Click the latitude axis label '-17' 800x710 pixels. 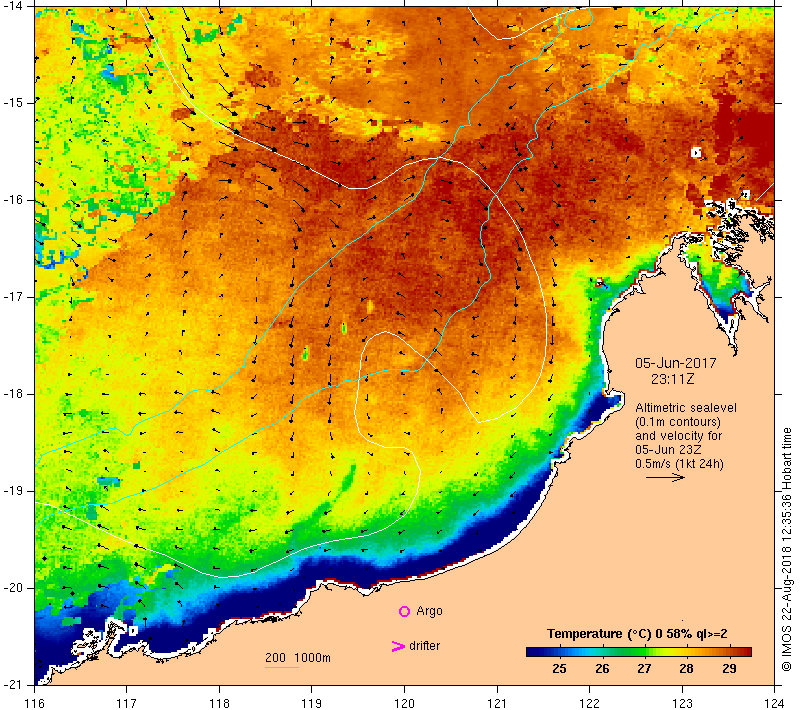click(12, 296)
